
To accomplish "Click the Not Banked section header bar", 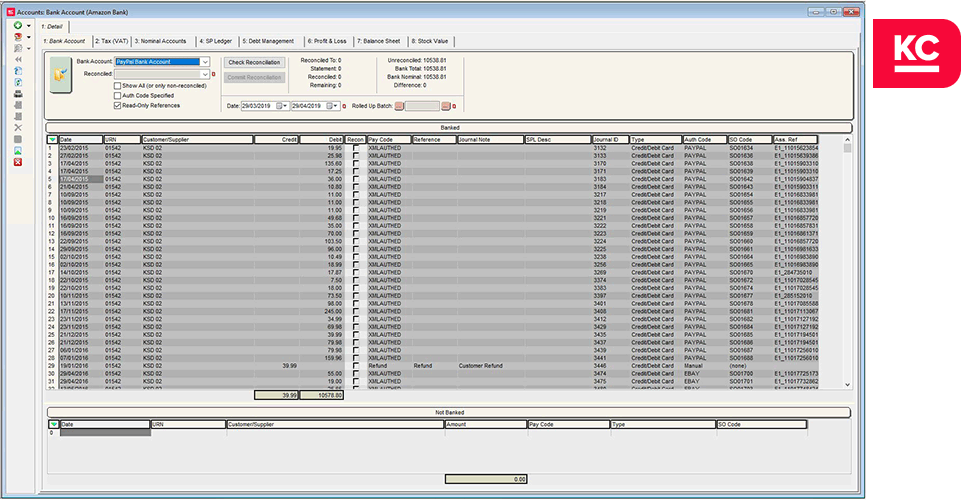I will [449, 413].
